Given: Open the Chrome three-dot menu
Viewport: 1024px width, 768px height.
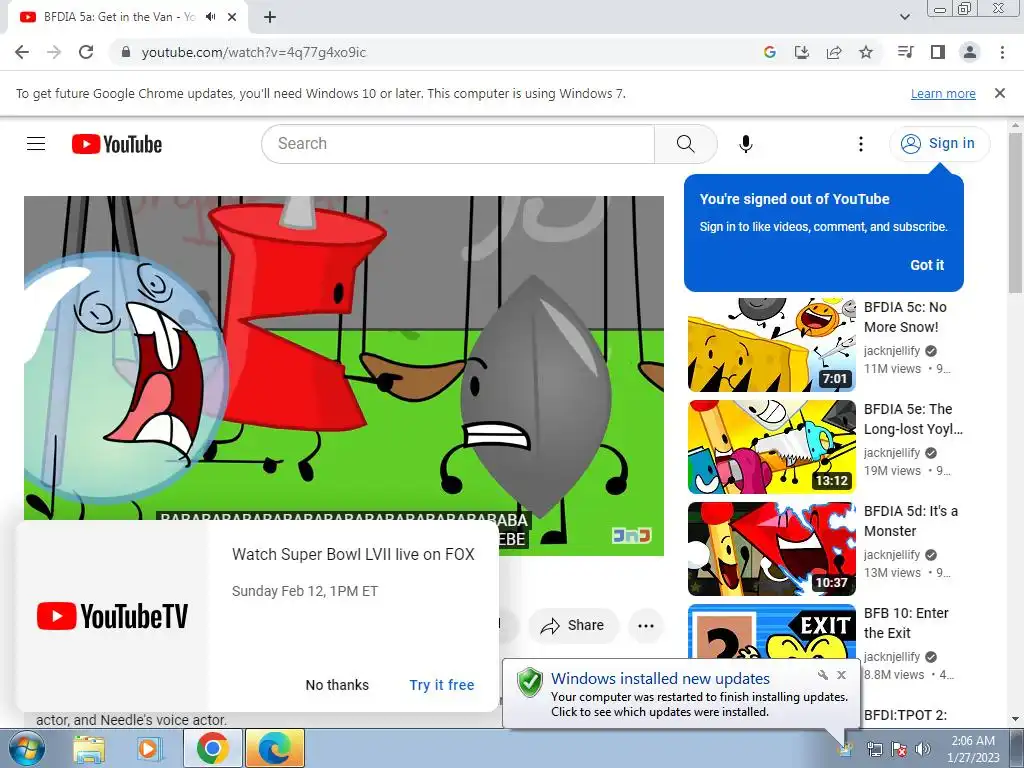Looking at the screenshot, I should point(1002,52).
